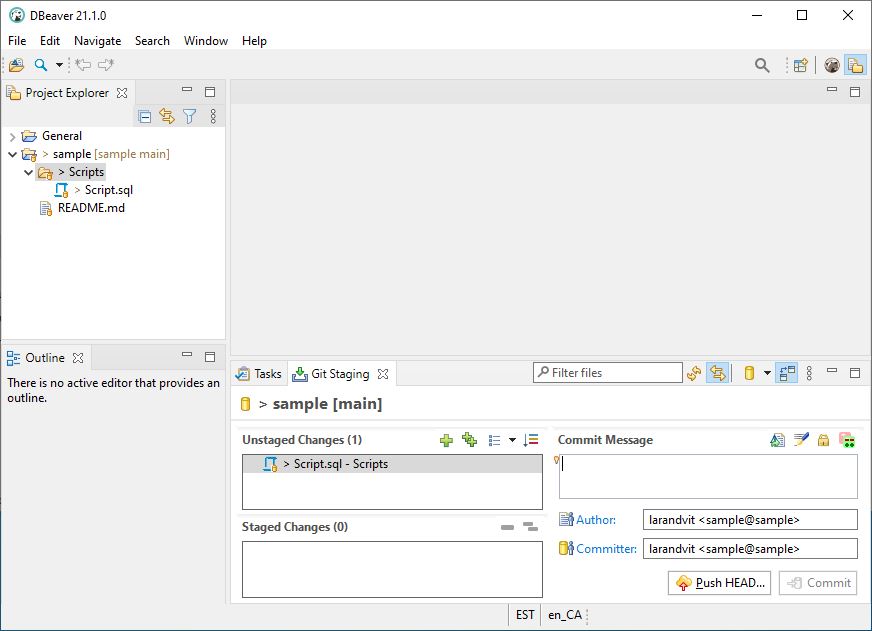Click the Commit button
This screenshot has height=631, width=872.
pos(818,583)
